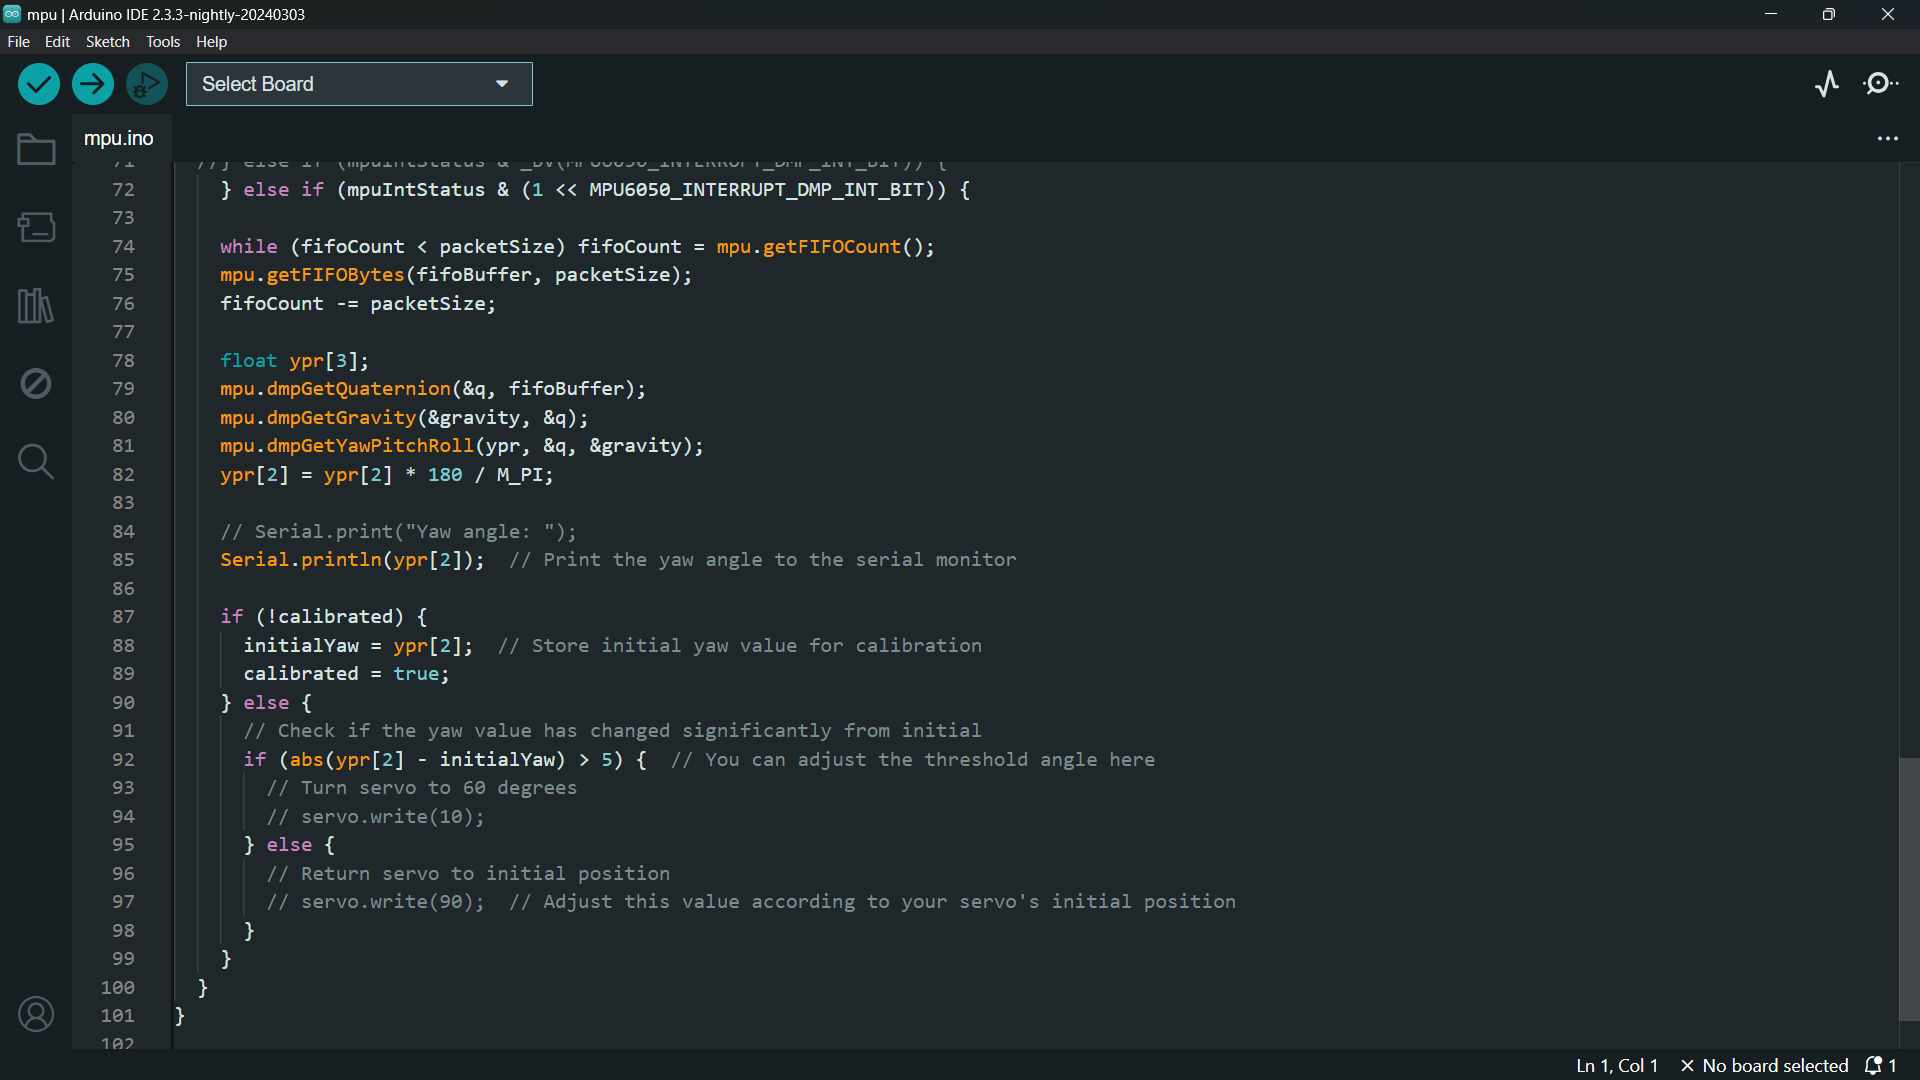
Task: Open the Tools menu
Action: tap(163, 42)
